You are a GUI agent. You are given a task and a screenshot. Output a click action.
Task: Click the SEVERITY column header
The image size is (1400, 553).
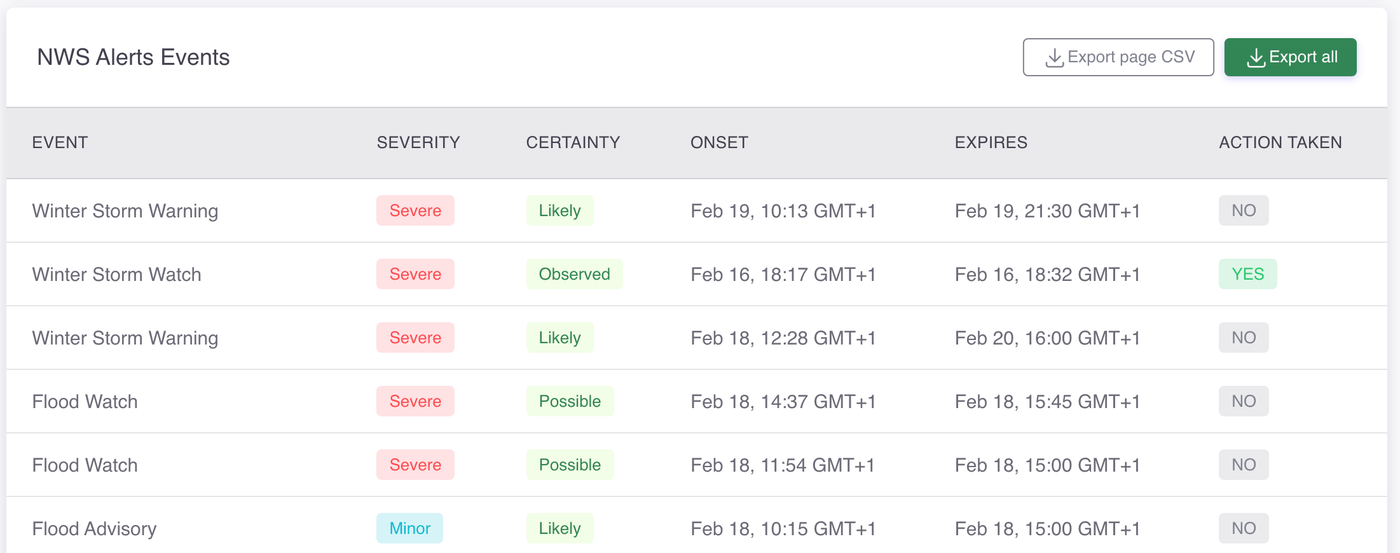click(x=418, y=142)
